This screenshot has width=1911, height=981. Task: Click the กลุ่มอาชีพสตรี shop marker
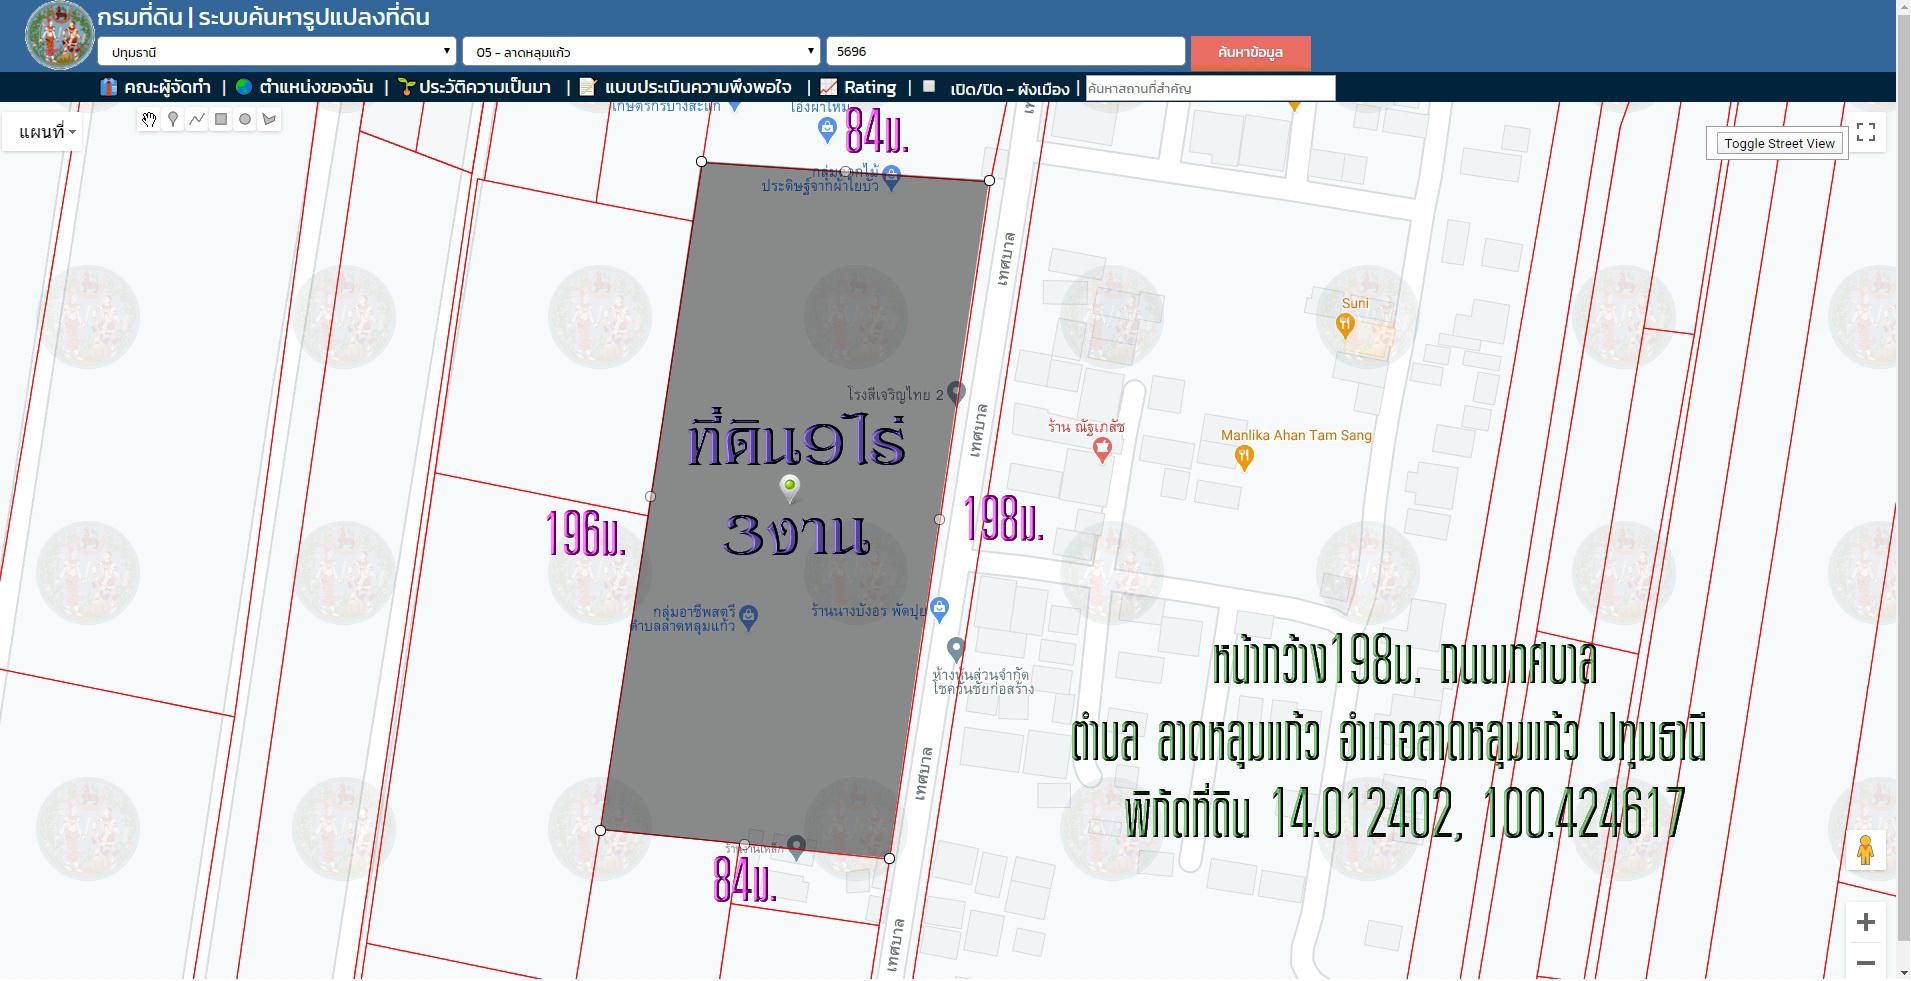coord(749,617)
